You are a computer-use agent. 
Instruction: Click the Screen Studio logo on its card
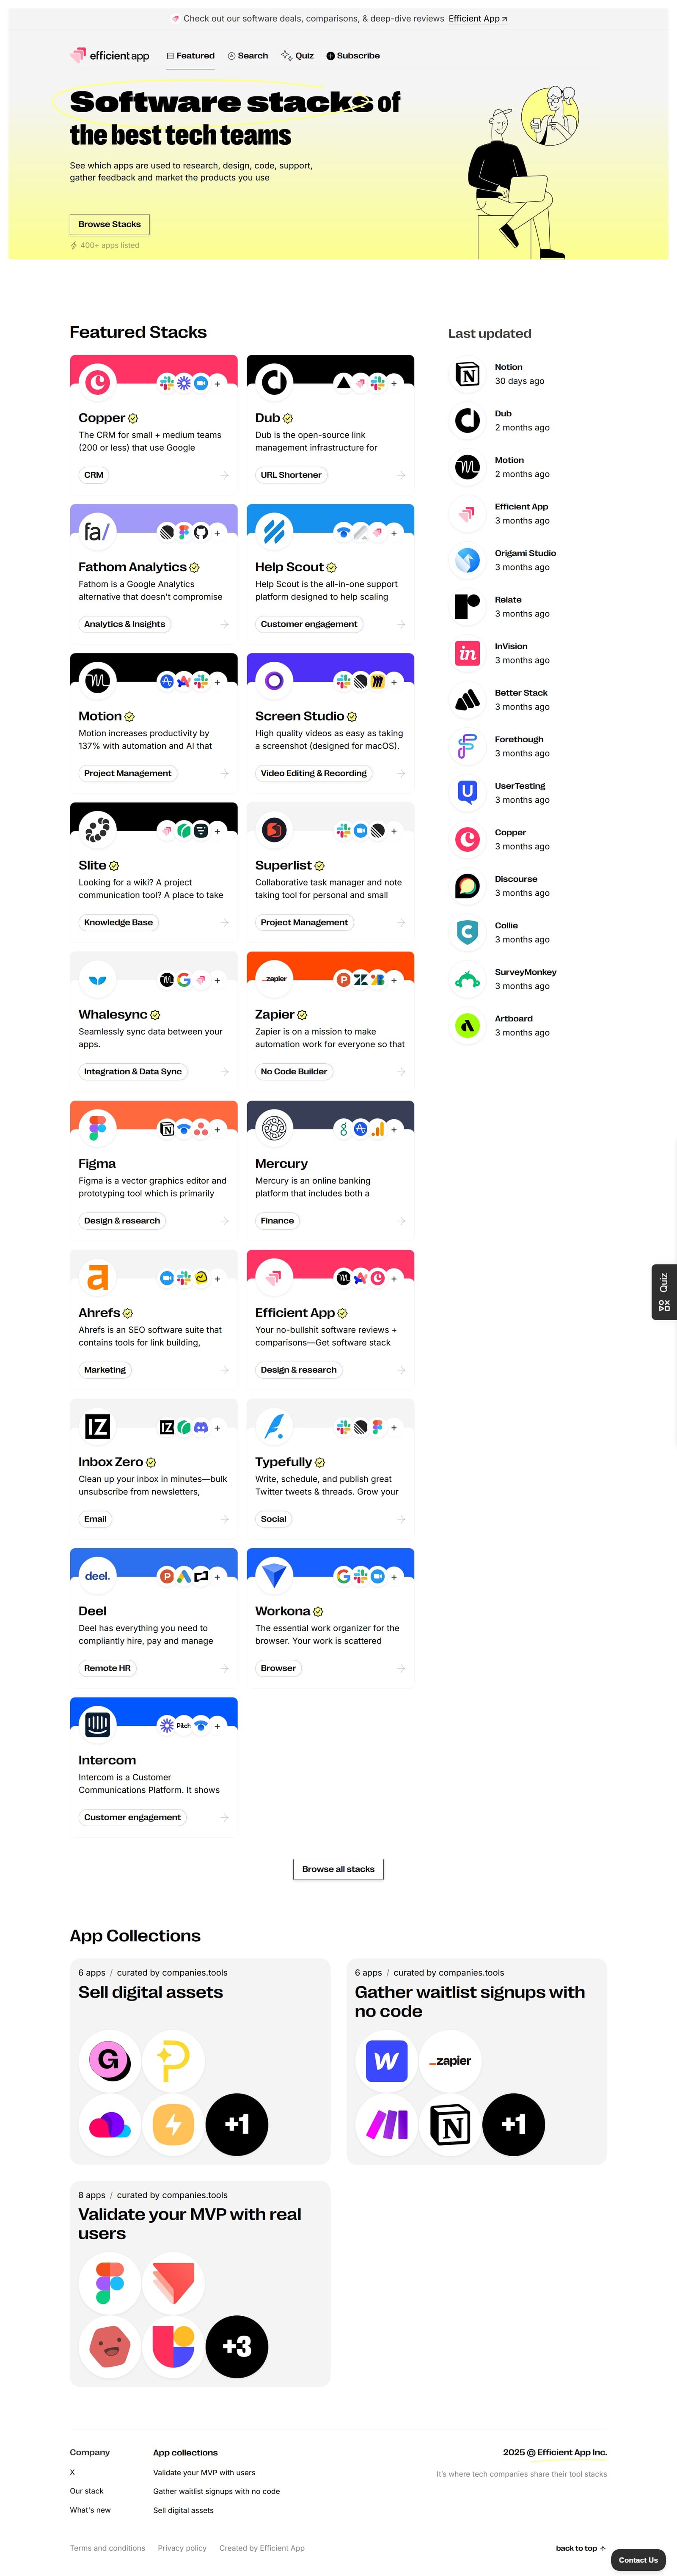pos(274,680)
